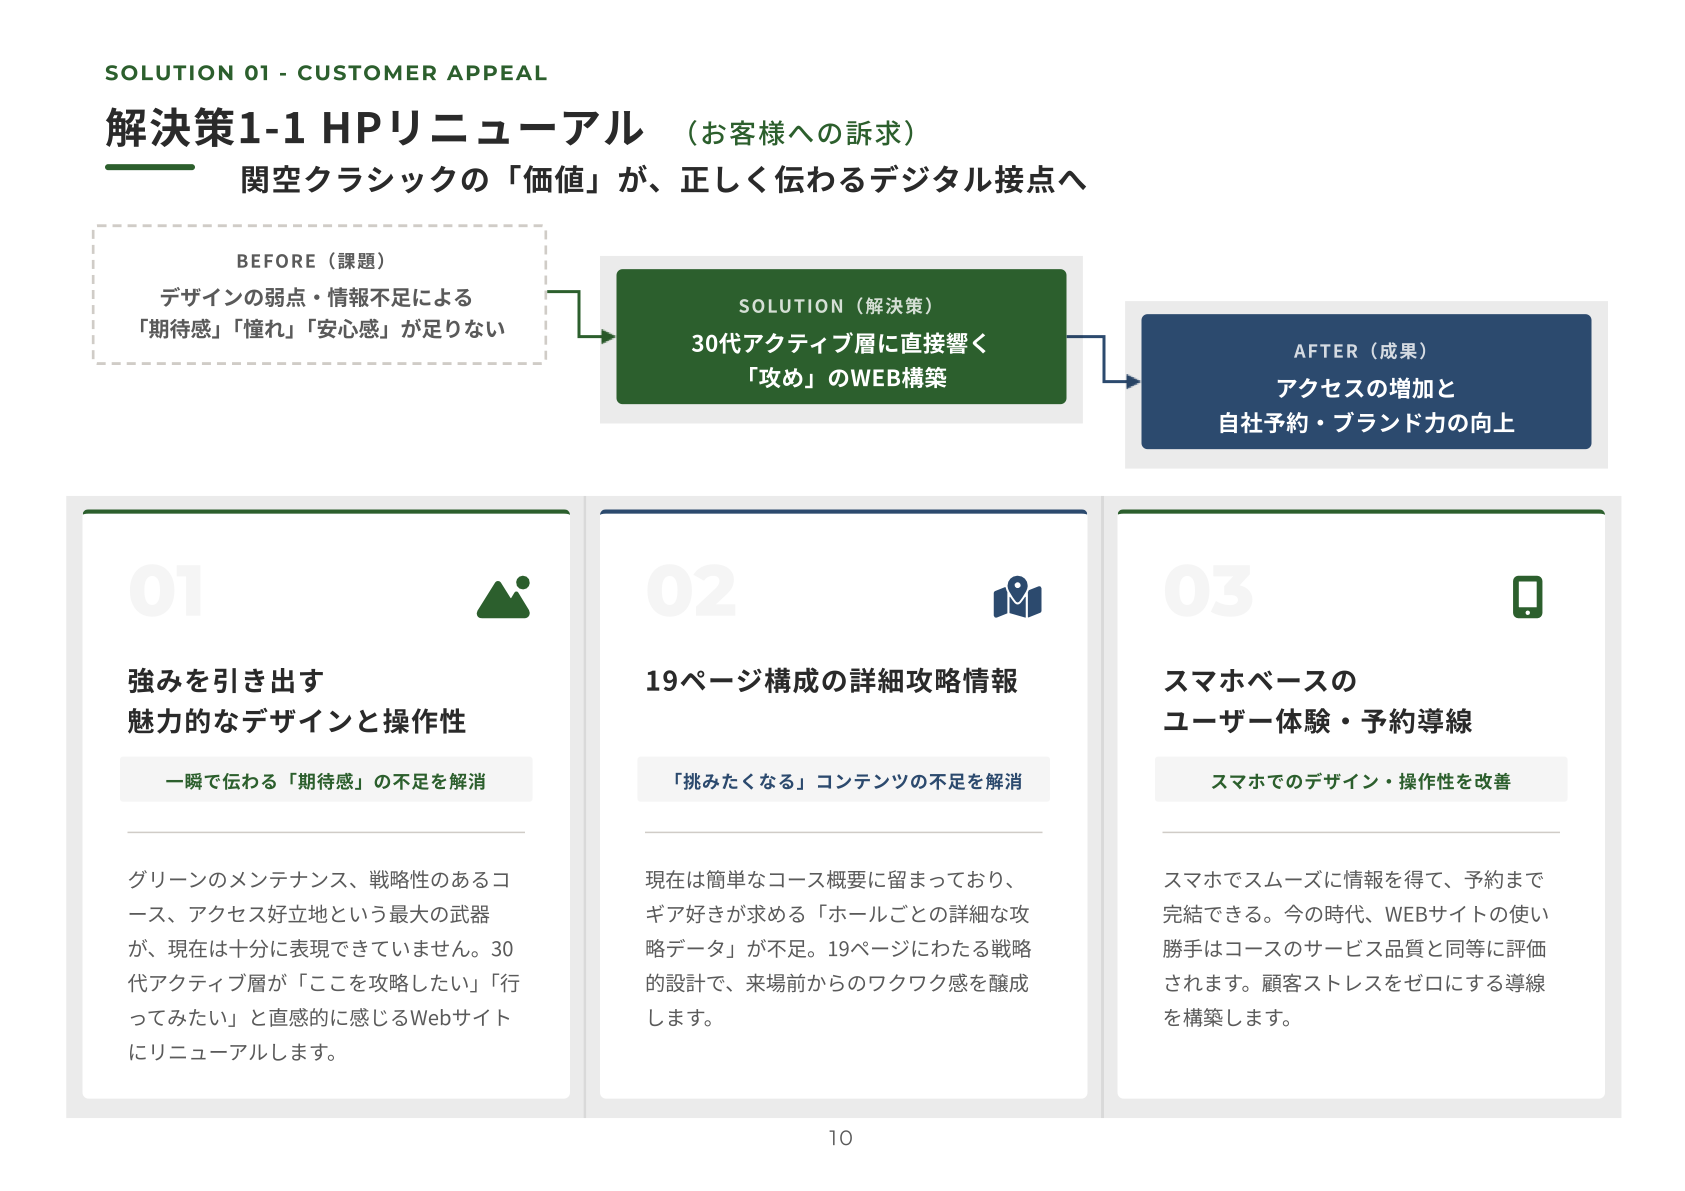Image resolution: width=1685 pixels, height=1191 pixels.
Task: Click the subtitle '関空クラシックの「価値」が、正しく伝わるデジタル接点へ'
Action: (x=663, y=180)
